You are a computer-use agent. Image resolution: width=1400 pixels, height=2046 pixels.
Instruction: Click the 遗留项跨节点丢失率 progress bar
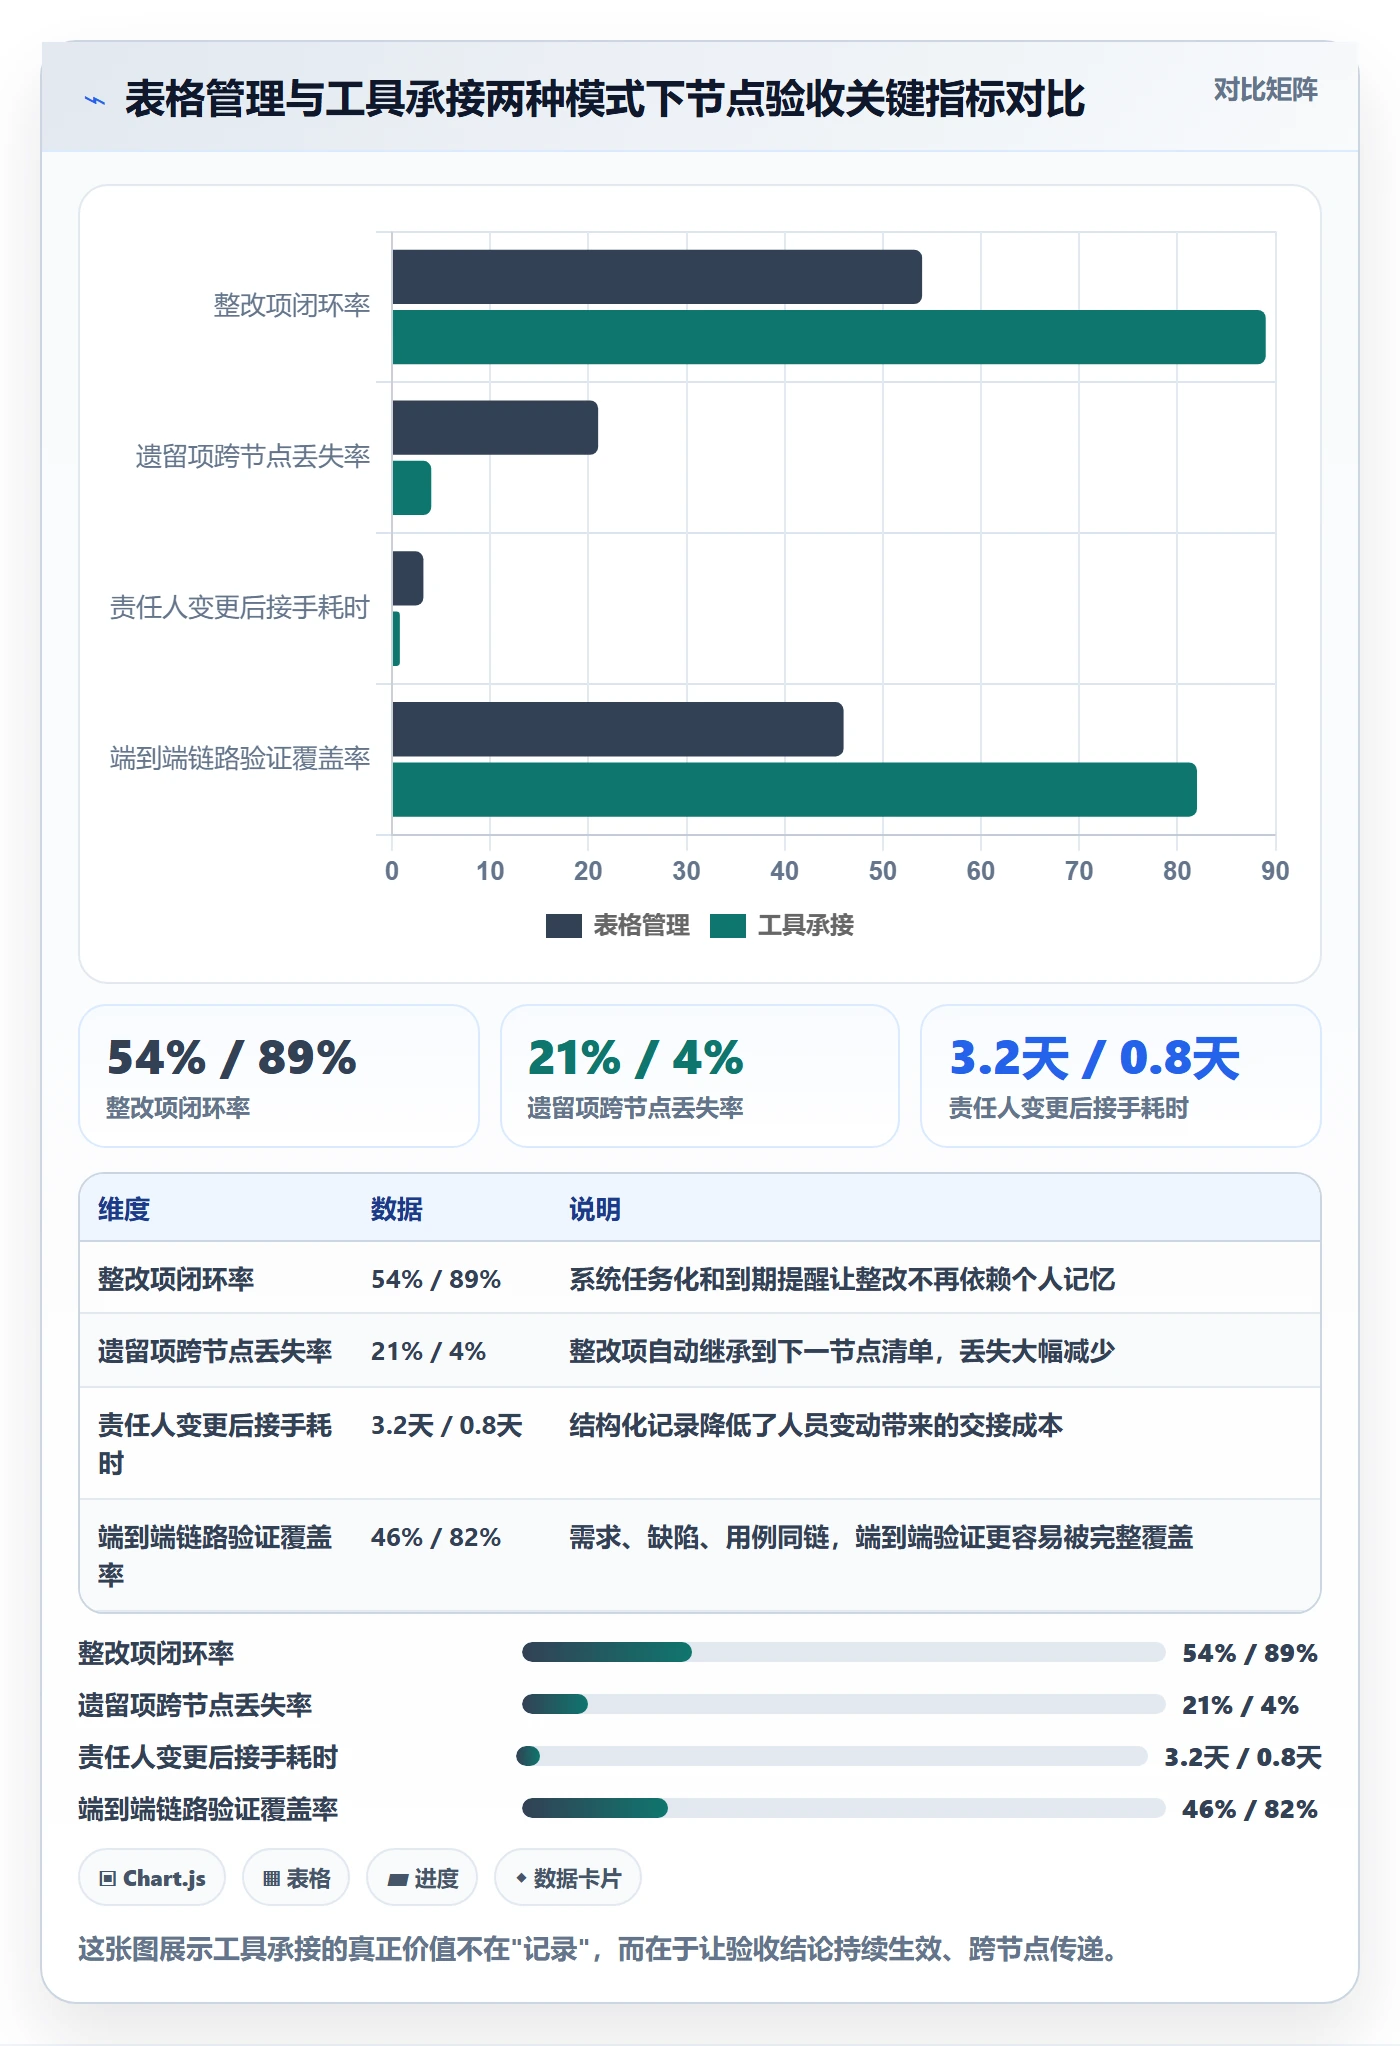[844, 1704]
